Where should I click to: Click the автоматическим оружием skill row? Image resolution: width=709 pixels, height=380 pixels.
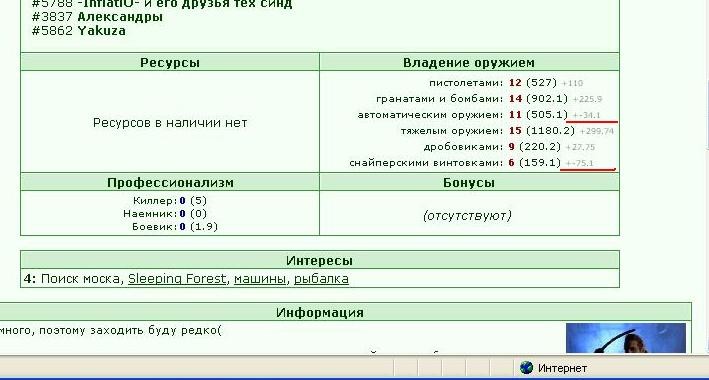tap(479, 115)
